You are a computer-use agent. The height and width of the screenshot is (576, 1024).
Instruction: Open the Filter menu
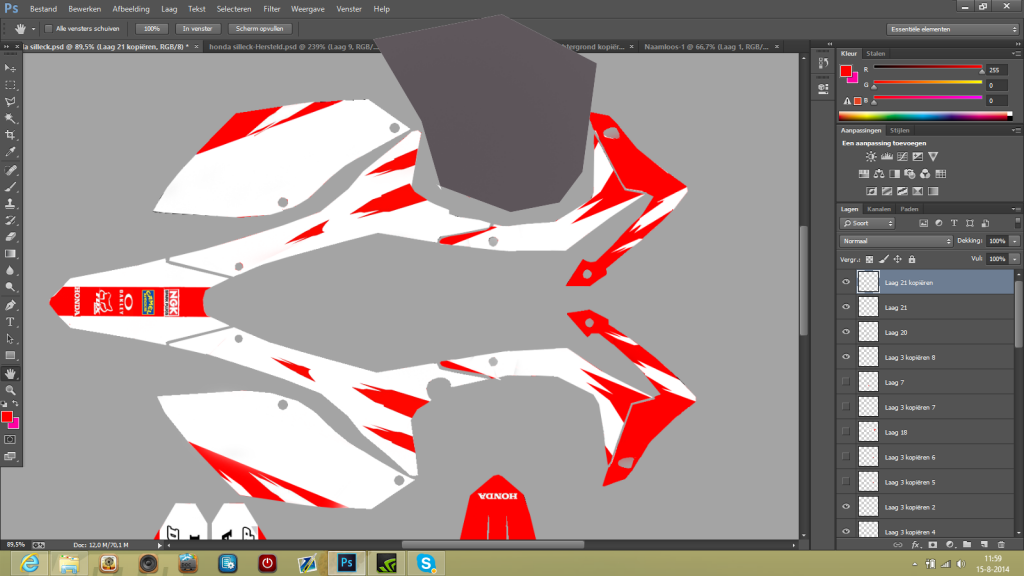[x=271, y=9]
